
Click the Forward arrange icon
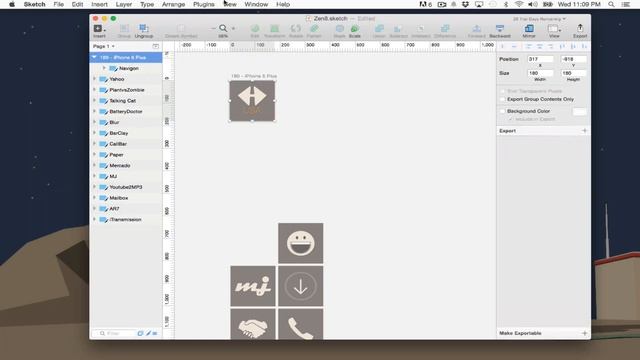click(476, 29)
